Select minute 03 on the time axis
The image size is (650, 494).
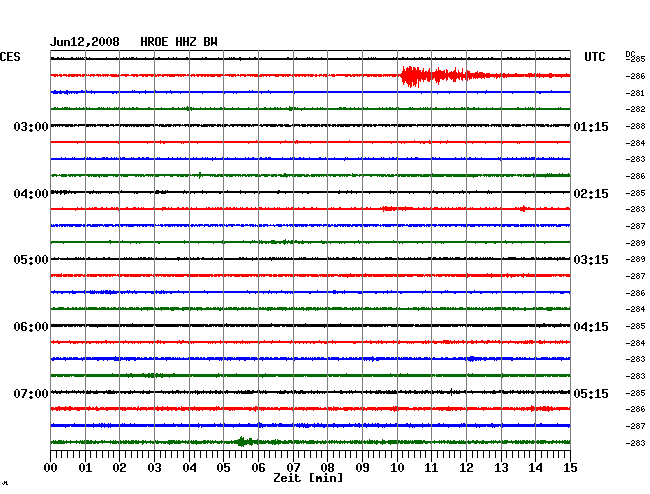point(154,467)
